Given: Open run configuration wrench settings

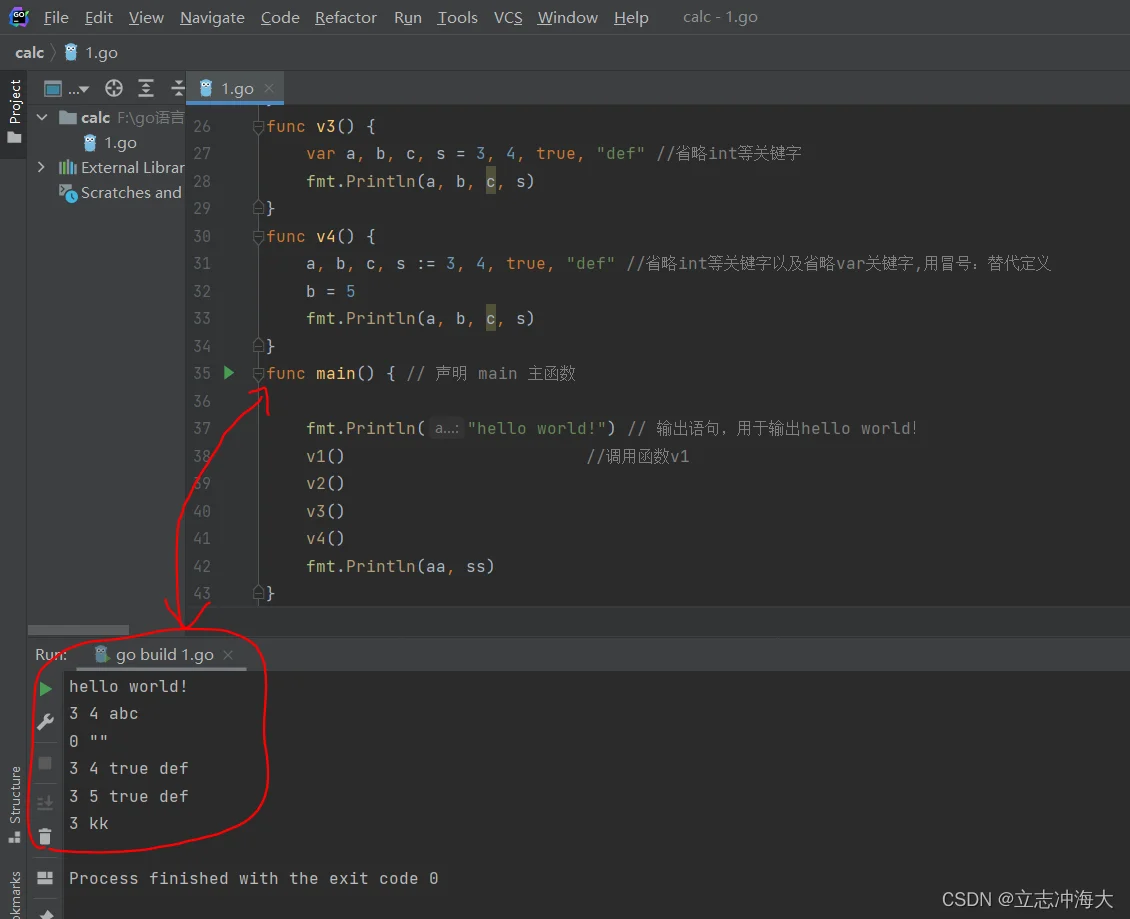Looking at the screenshot, I should pyautogui.click(x=45, y=722).
